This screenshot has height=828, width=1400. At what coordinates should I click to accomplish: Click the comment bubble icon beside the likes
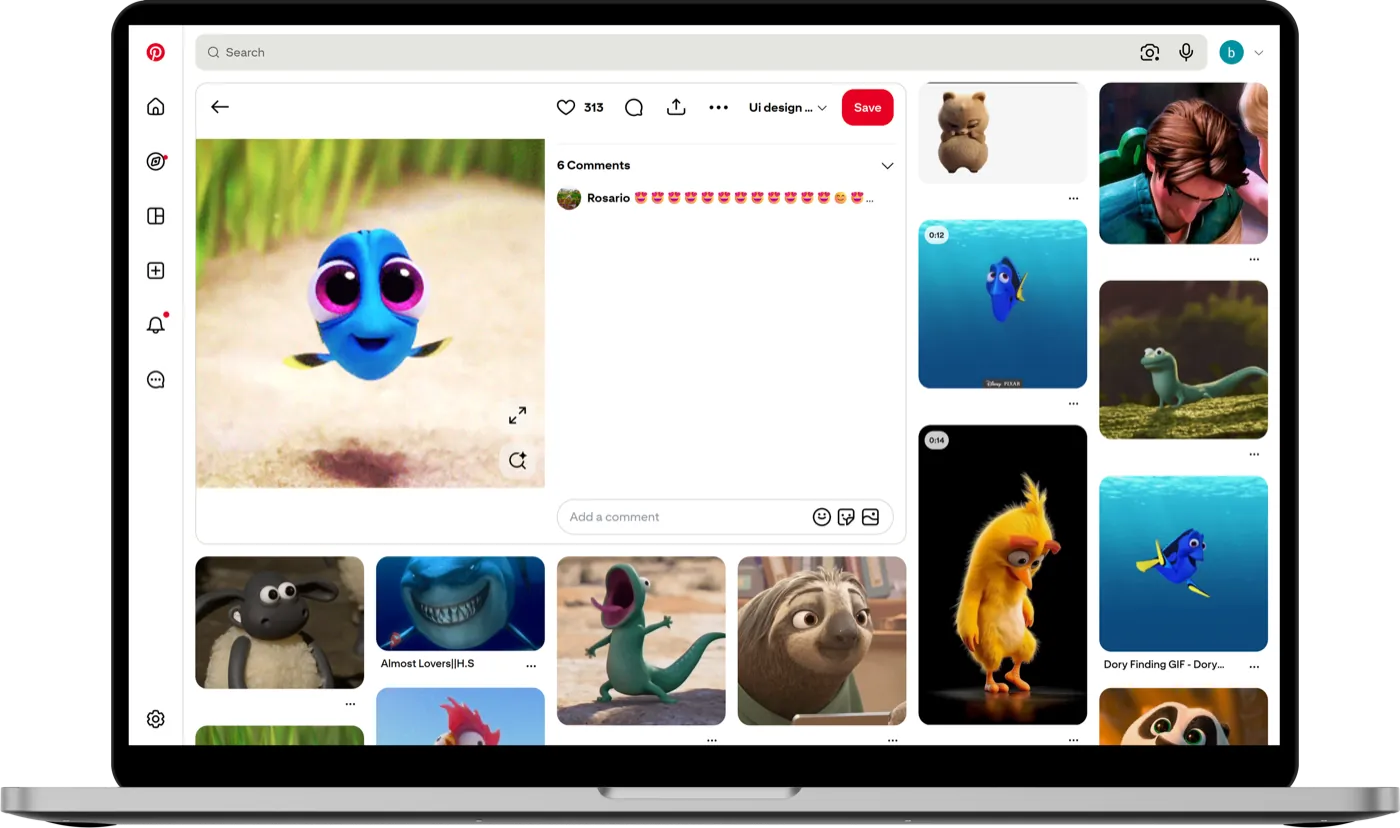(634, 107)
